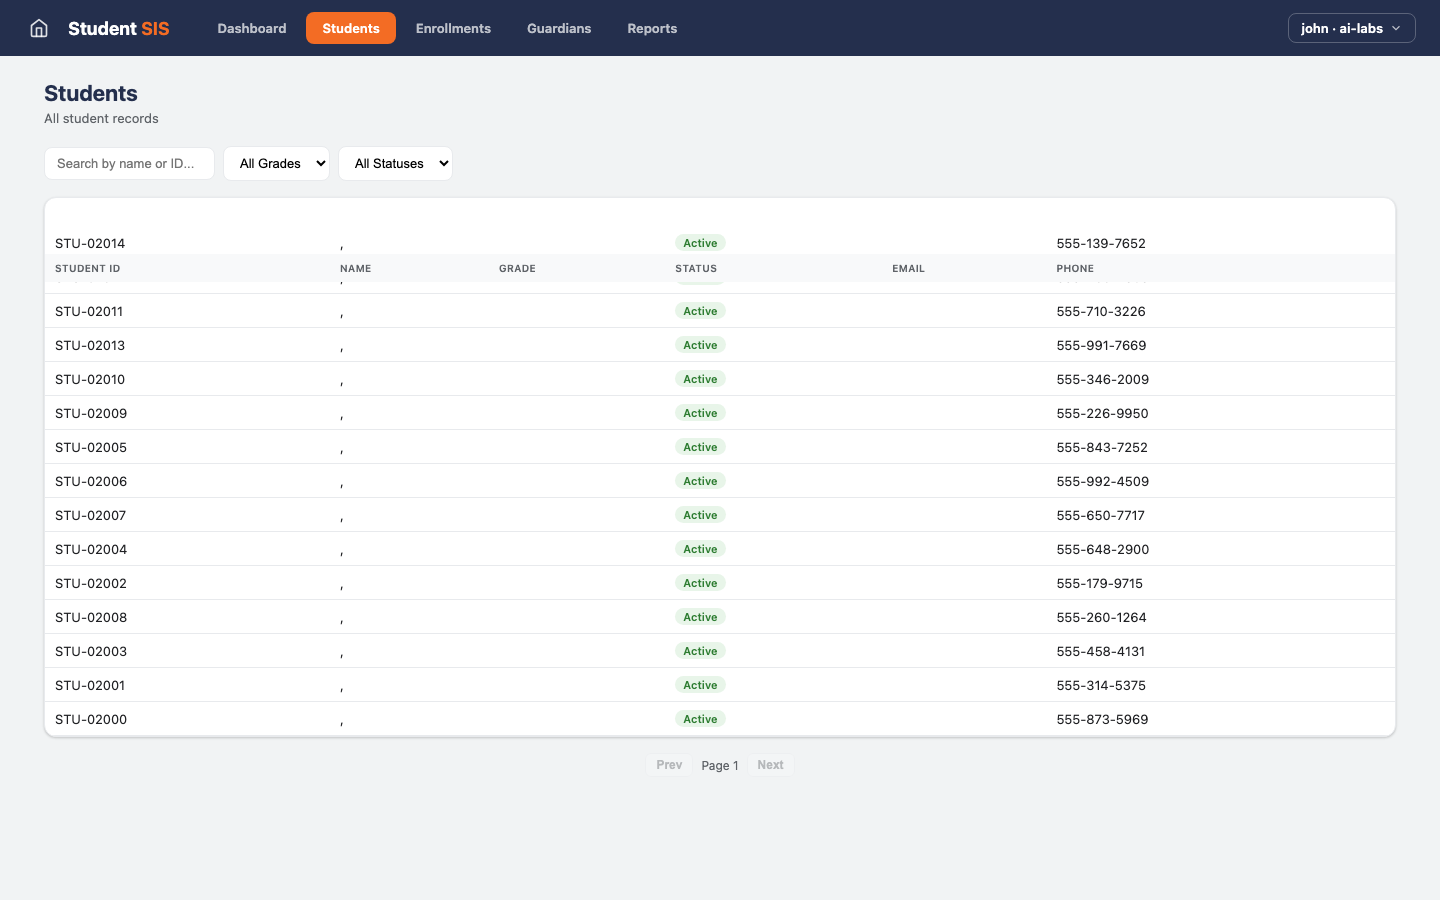Screen dimensions: 1440x900
Task: Click the Active badge for STU-02011
Action: click(699, 311)
